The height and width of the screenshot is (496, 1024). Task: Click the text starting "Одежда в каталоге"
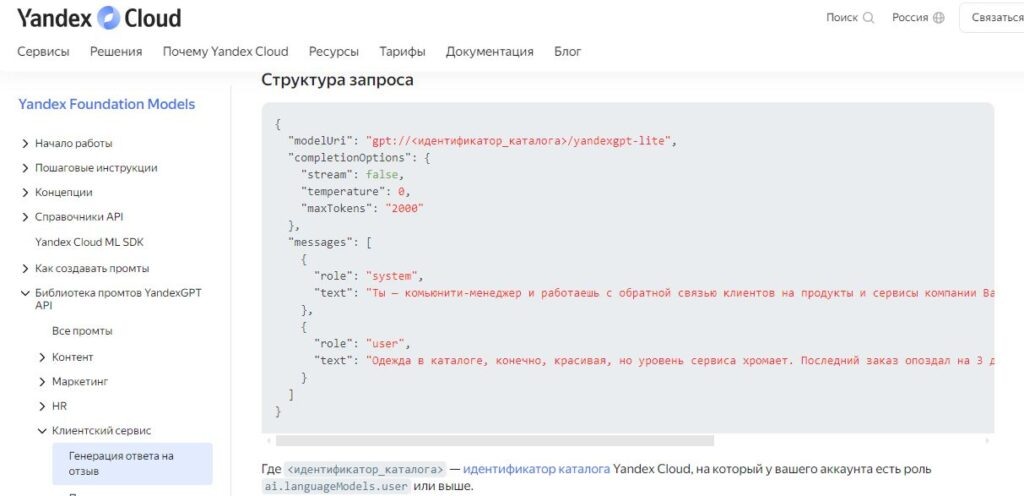[680, 361]
